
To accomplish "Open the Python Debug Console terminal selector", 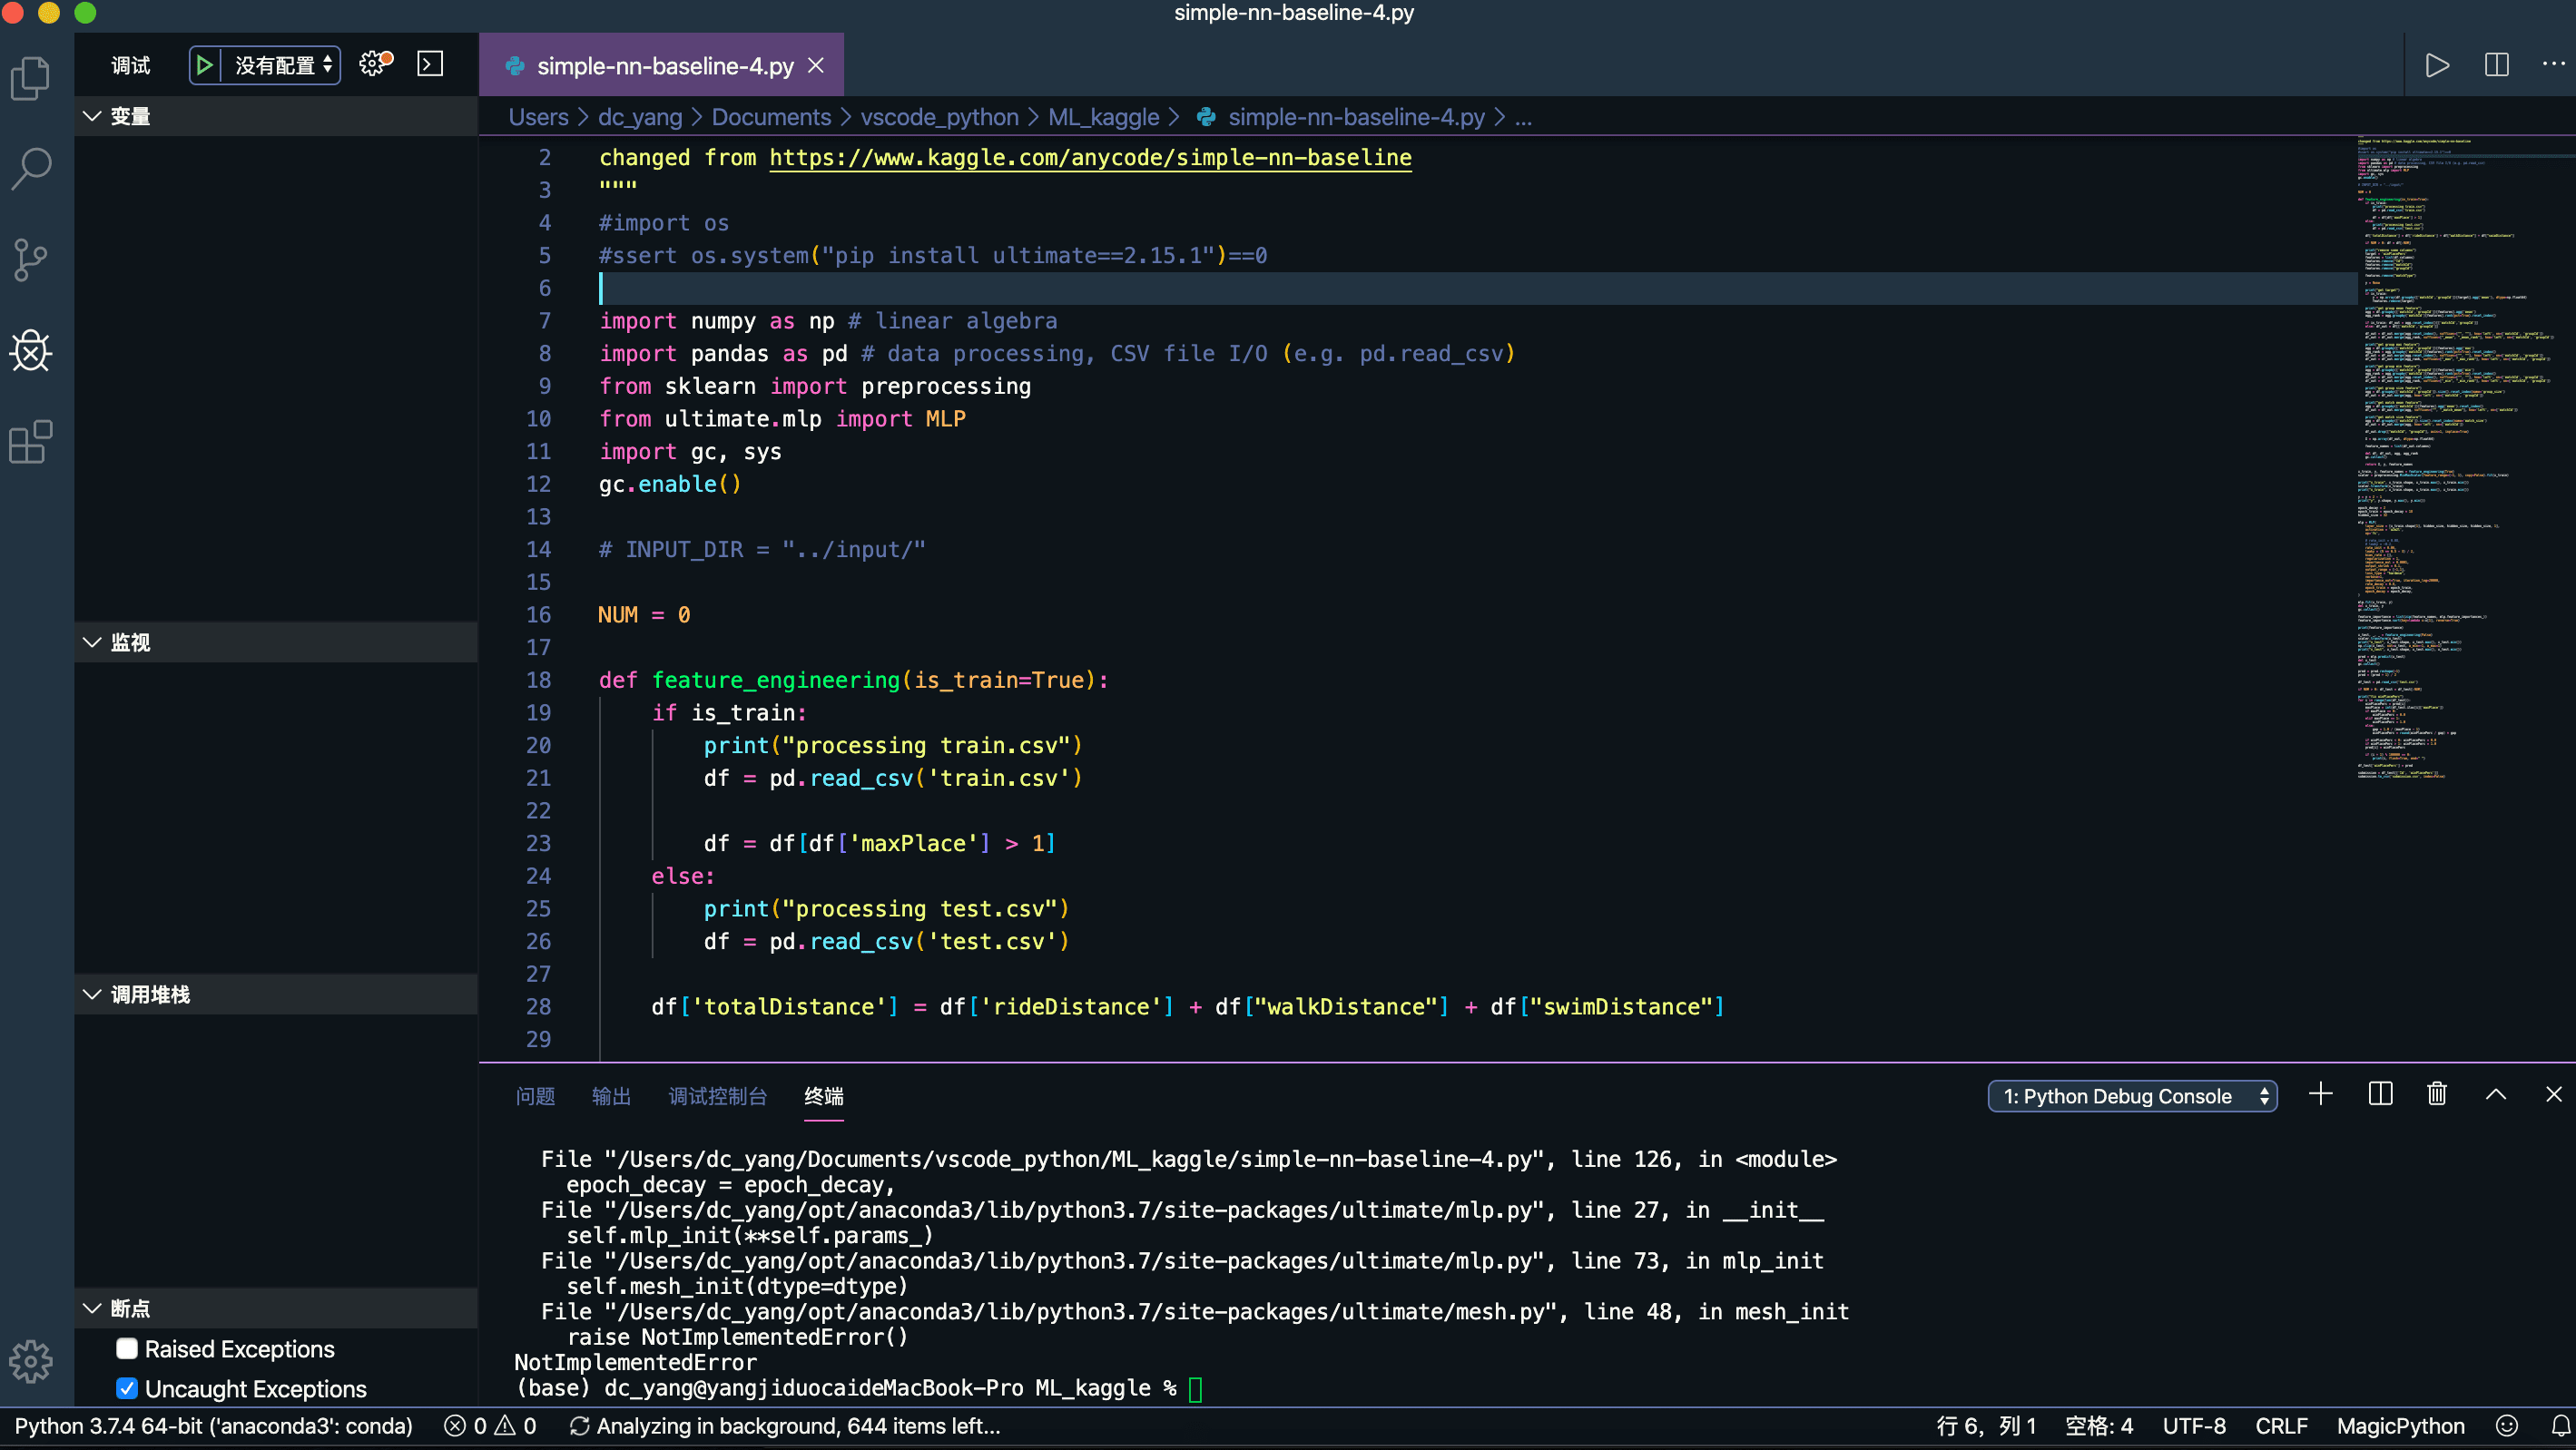I will (2131, 1096).
